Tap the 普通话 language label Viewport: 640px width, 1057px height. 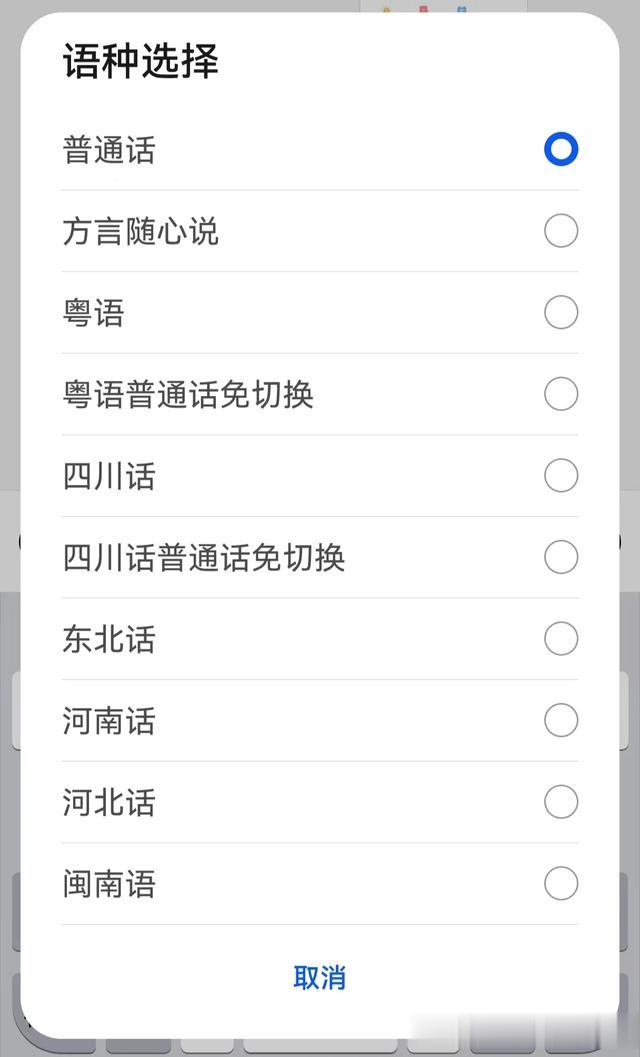pyautogui.click(x=109, y=150)
